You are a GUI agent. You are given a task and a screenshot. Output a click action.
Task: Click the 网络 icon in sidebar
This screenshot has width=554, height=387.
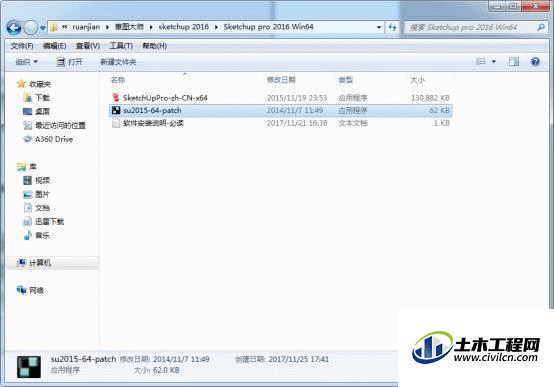click(x=22, y=290)
